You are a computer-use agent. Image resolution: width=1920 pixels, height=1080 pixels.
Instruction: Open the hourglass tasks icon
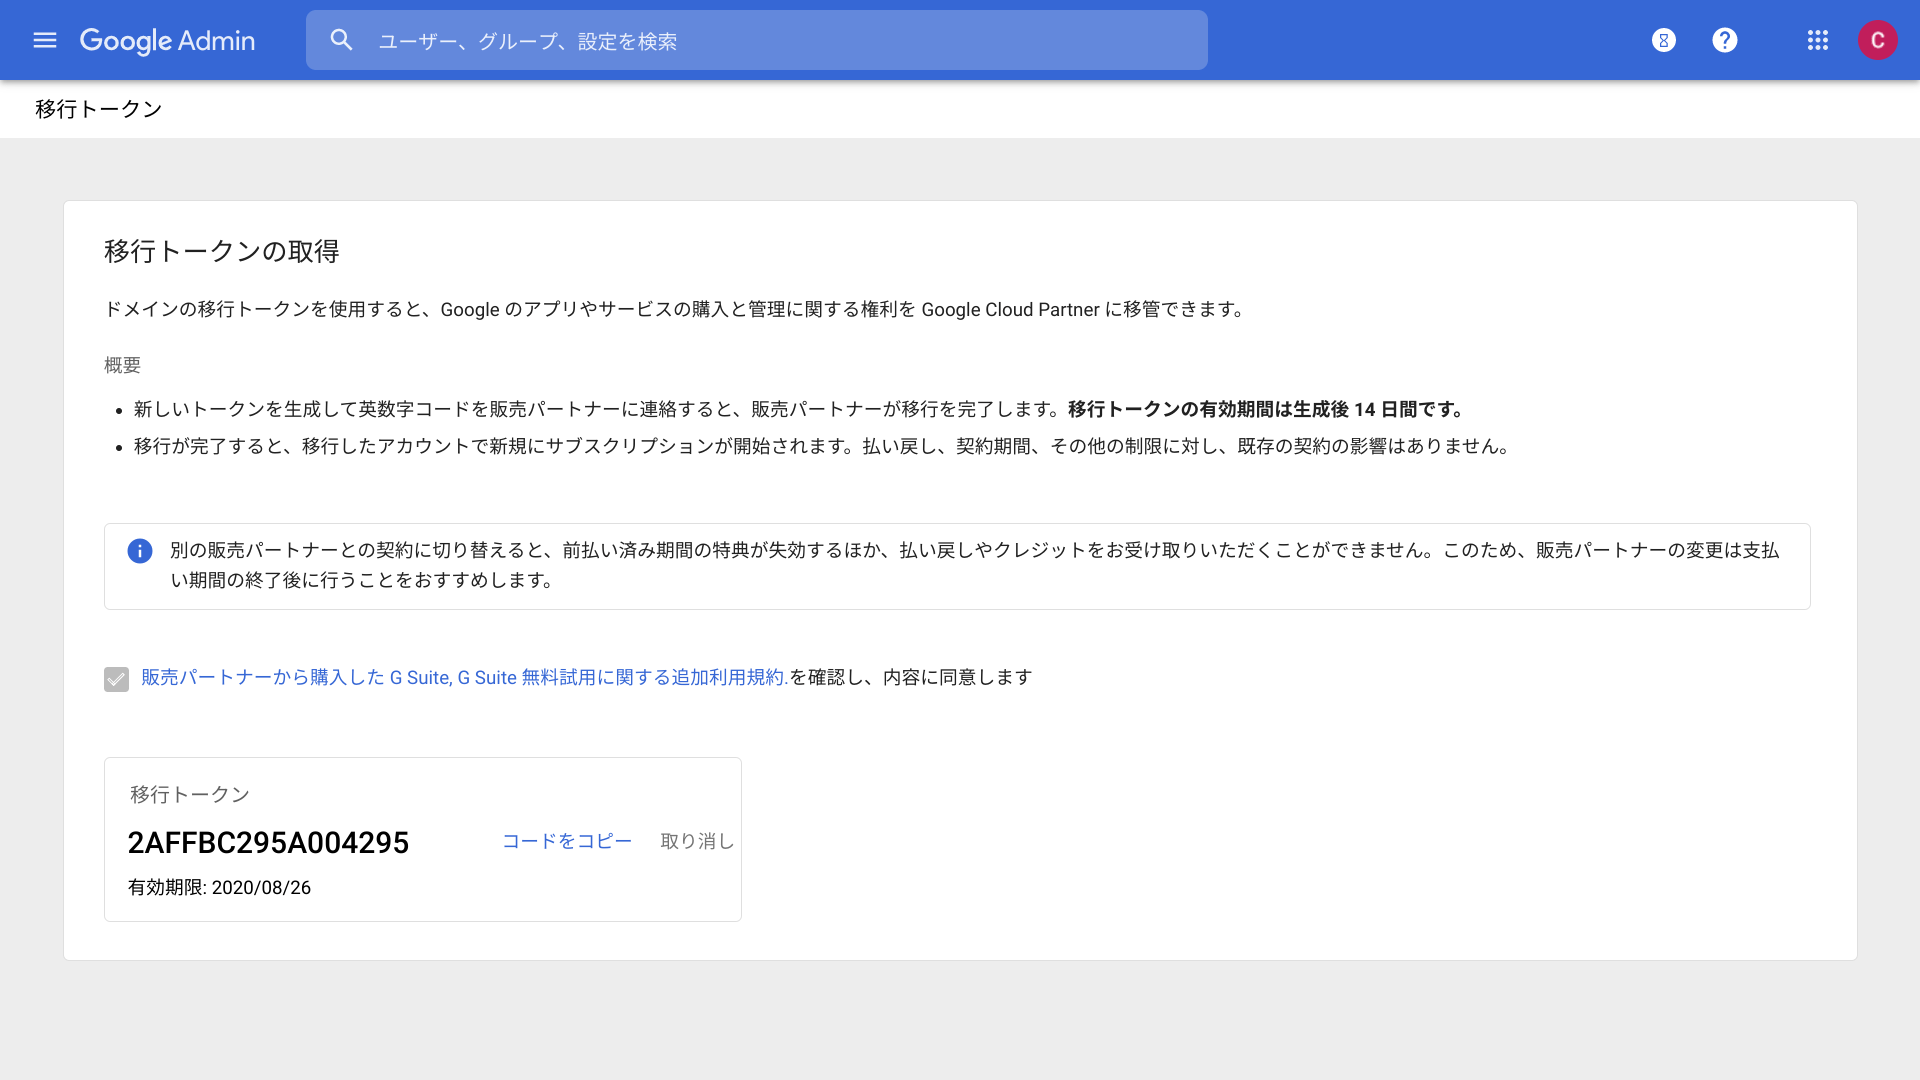click(x=1664, y=40)
